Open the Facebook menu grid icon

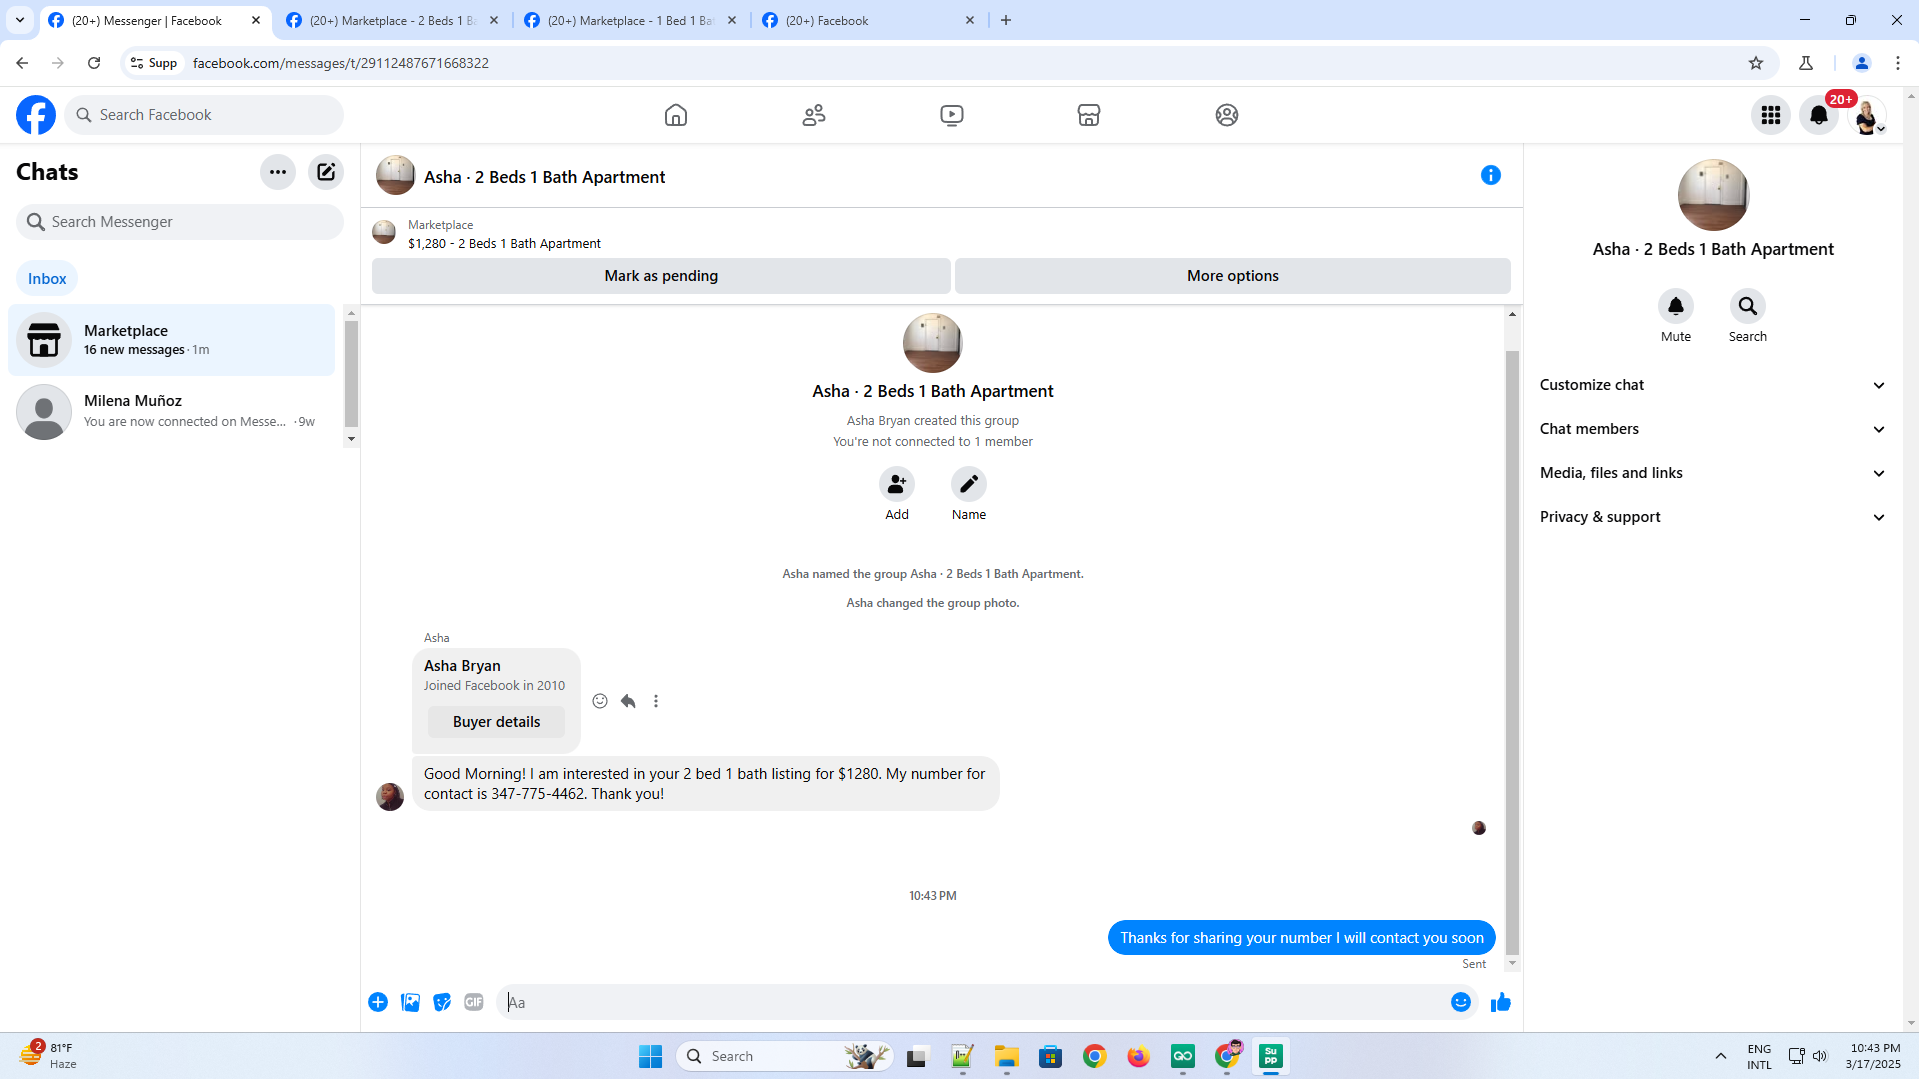(x=1771, y=115)
